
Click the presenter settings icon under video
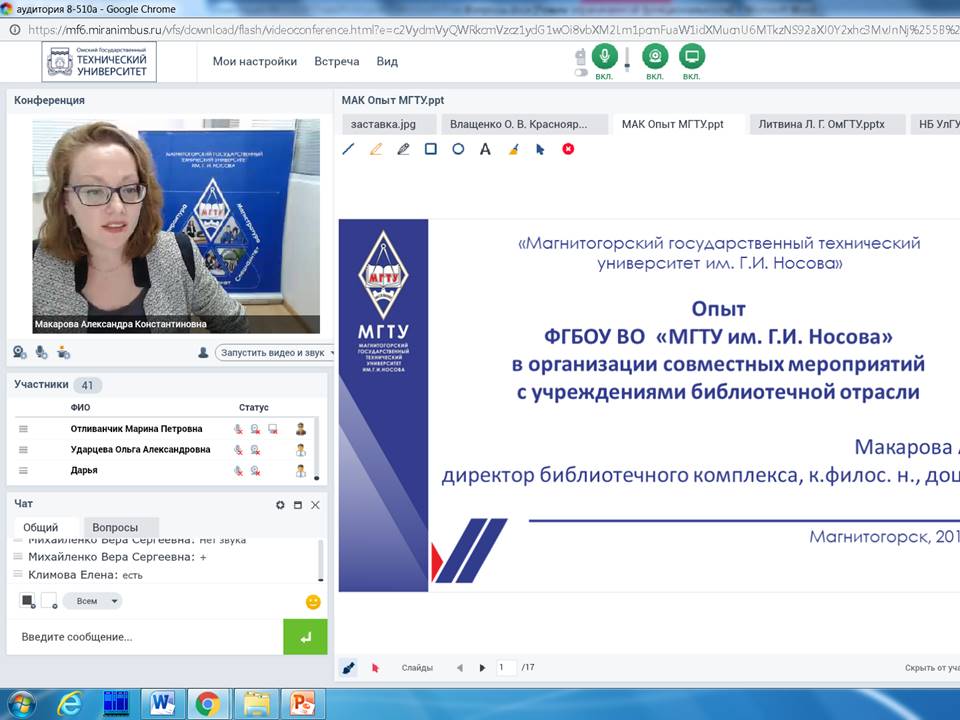click(64, 352)
